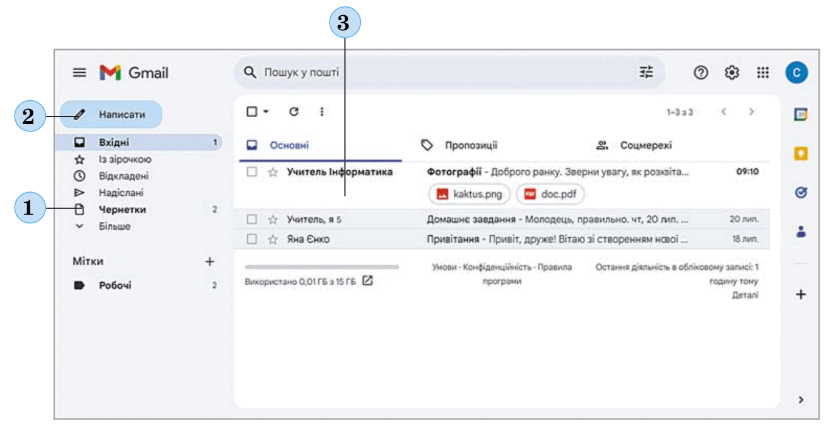Open the Google apps grid
829x429 pixels.
click(762, 72)
